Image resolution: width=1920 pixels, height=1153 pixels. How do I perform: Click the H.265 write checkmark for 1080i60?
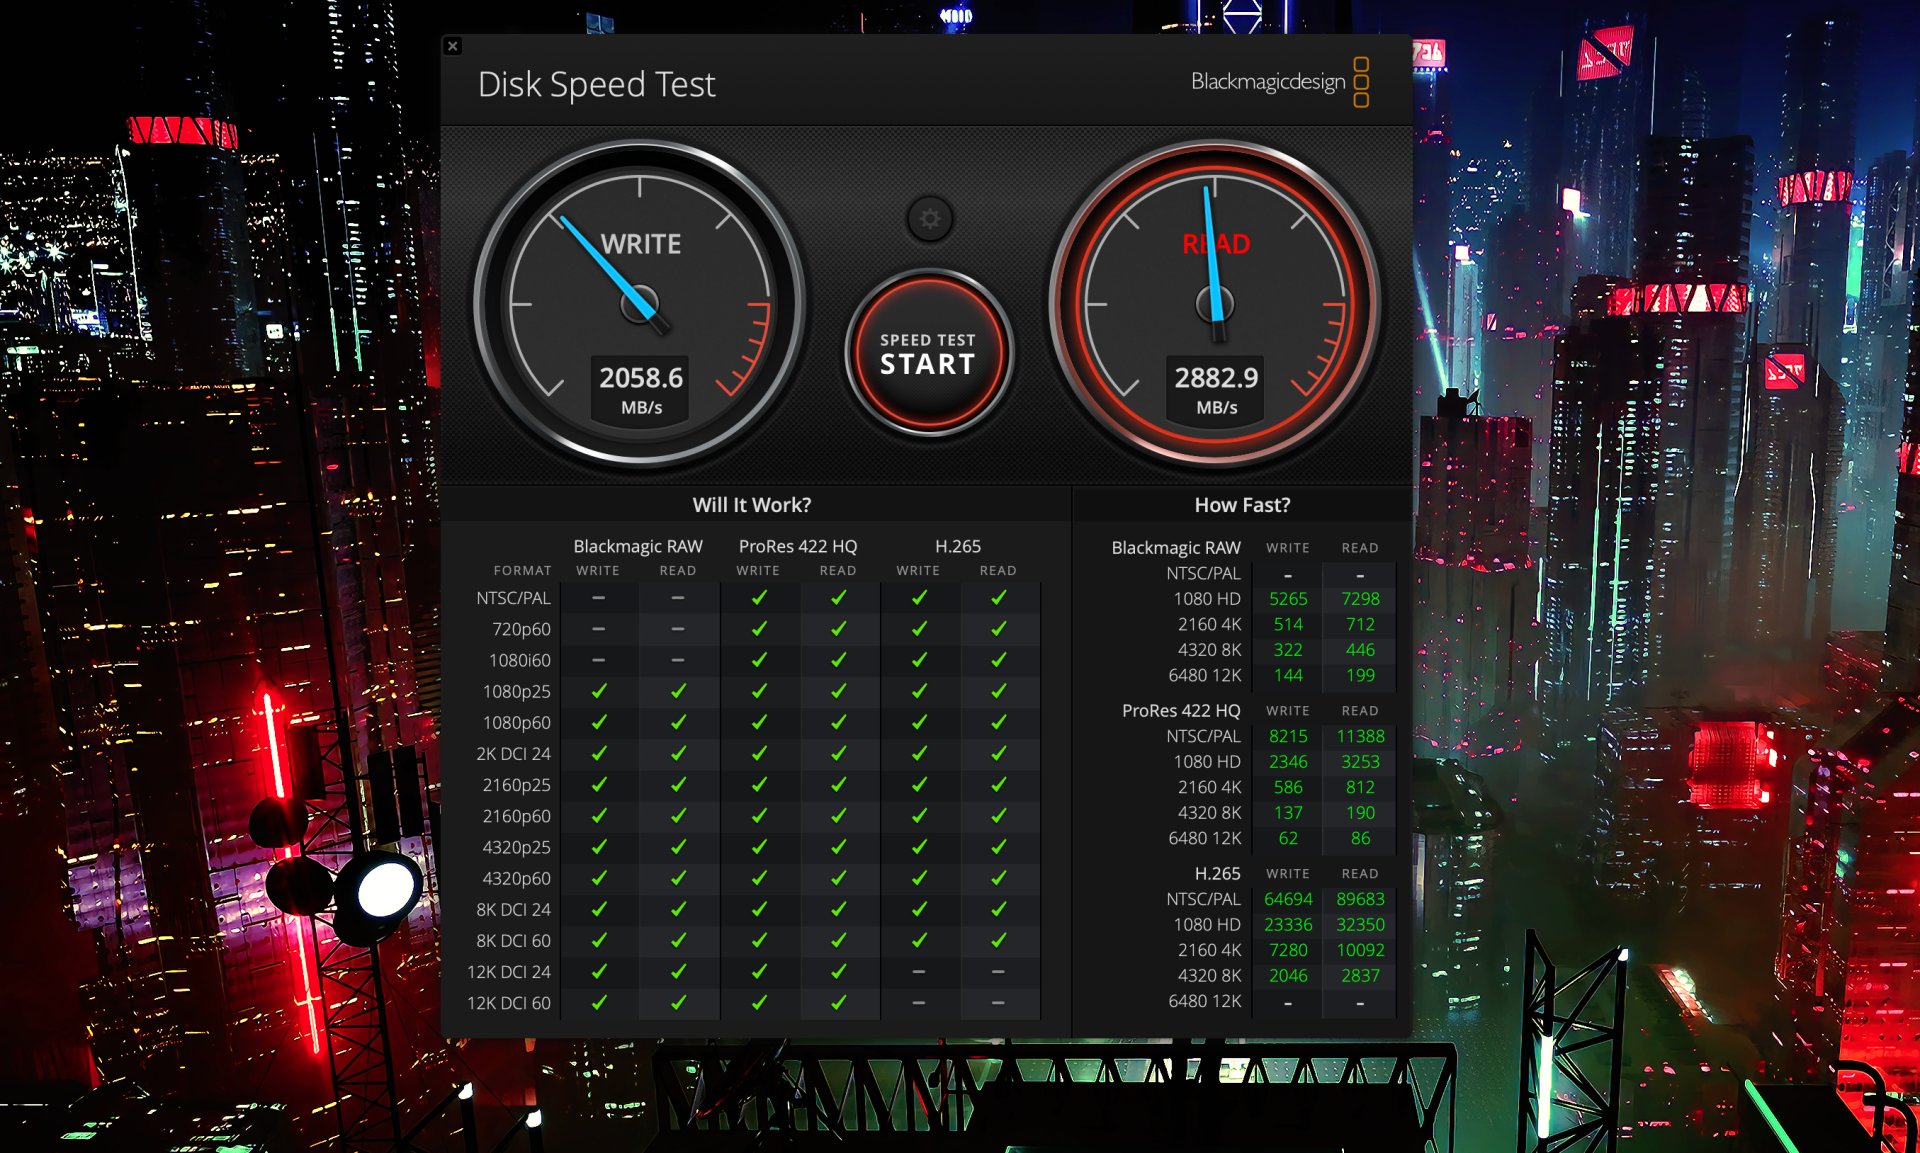click(919, 660)
